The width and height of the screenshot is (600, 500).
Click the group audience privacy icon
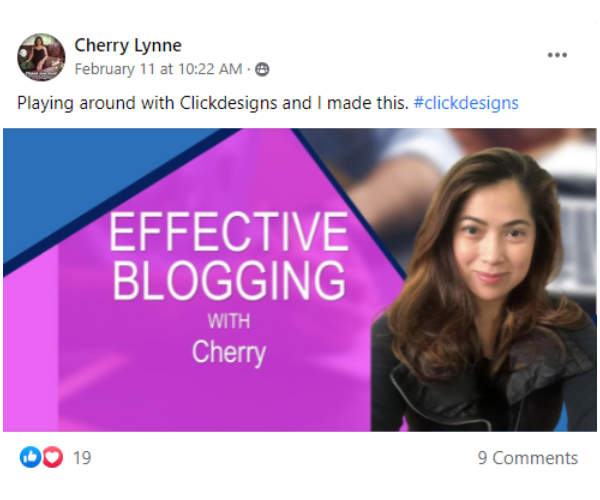pyautogui.click(x=262, y=69)
